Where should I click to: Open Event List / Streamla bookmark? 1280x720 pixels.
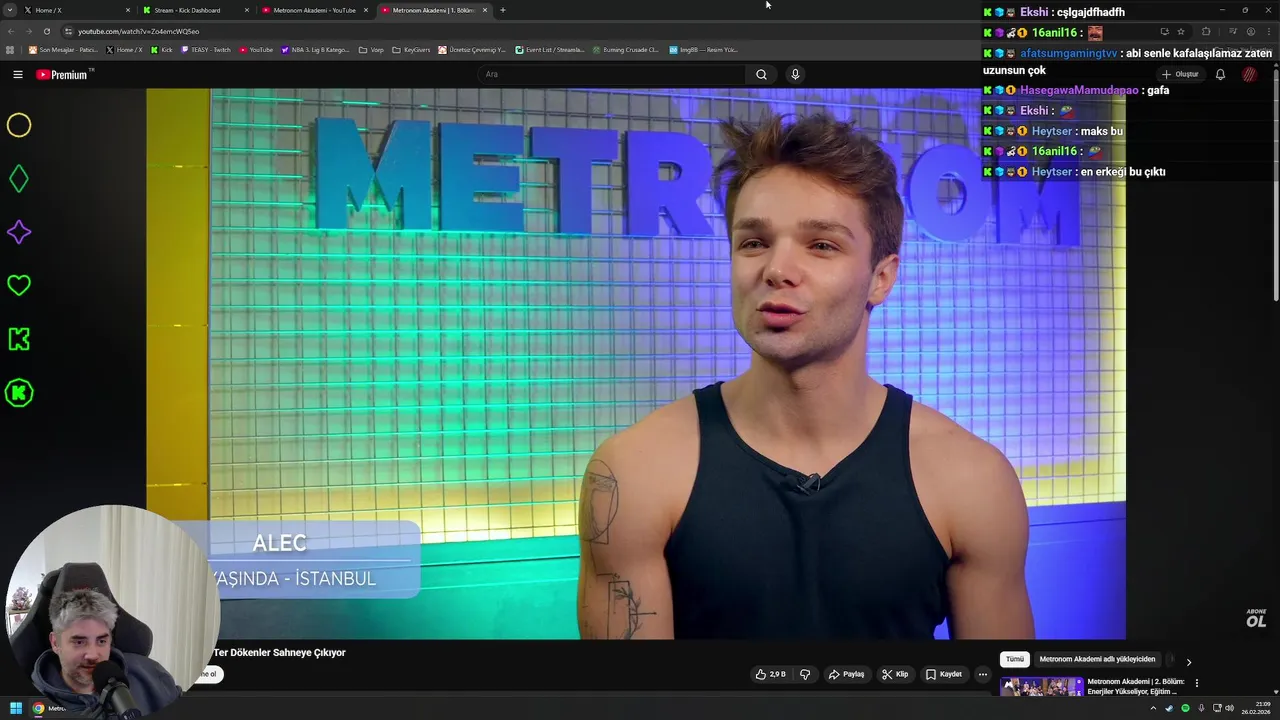(x=550, y=49)
